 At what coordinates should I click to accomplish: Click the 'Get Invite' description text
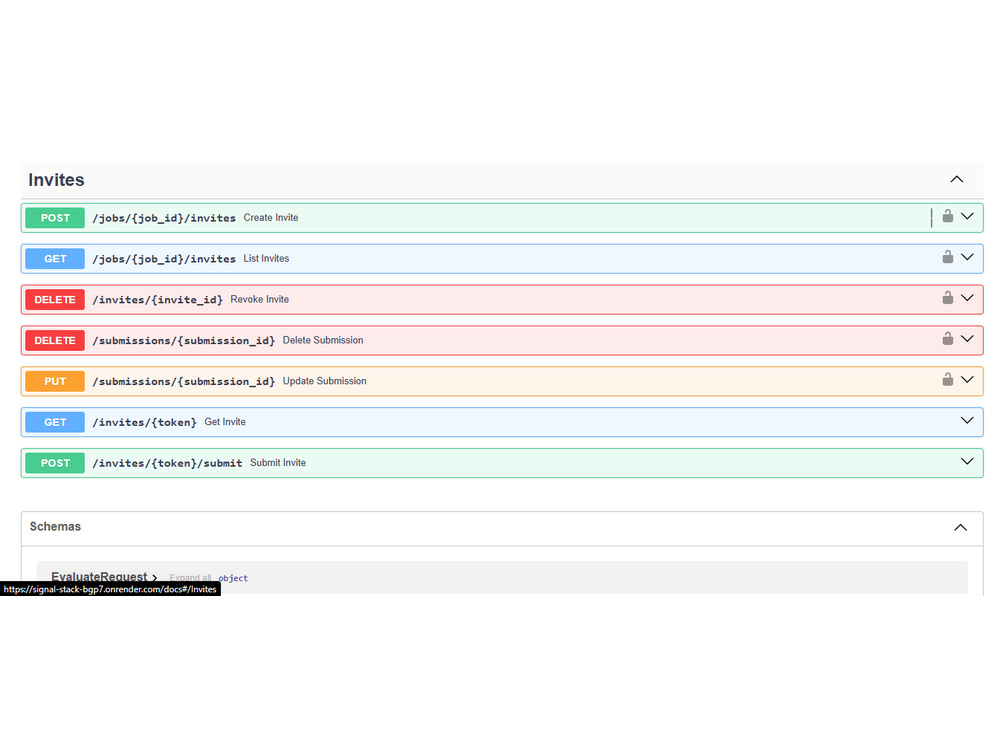click(x=225, y=422)
